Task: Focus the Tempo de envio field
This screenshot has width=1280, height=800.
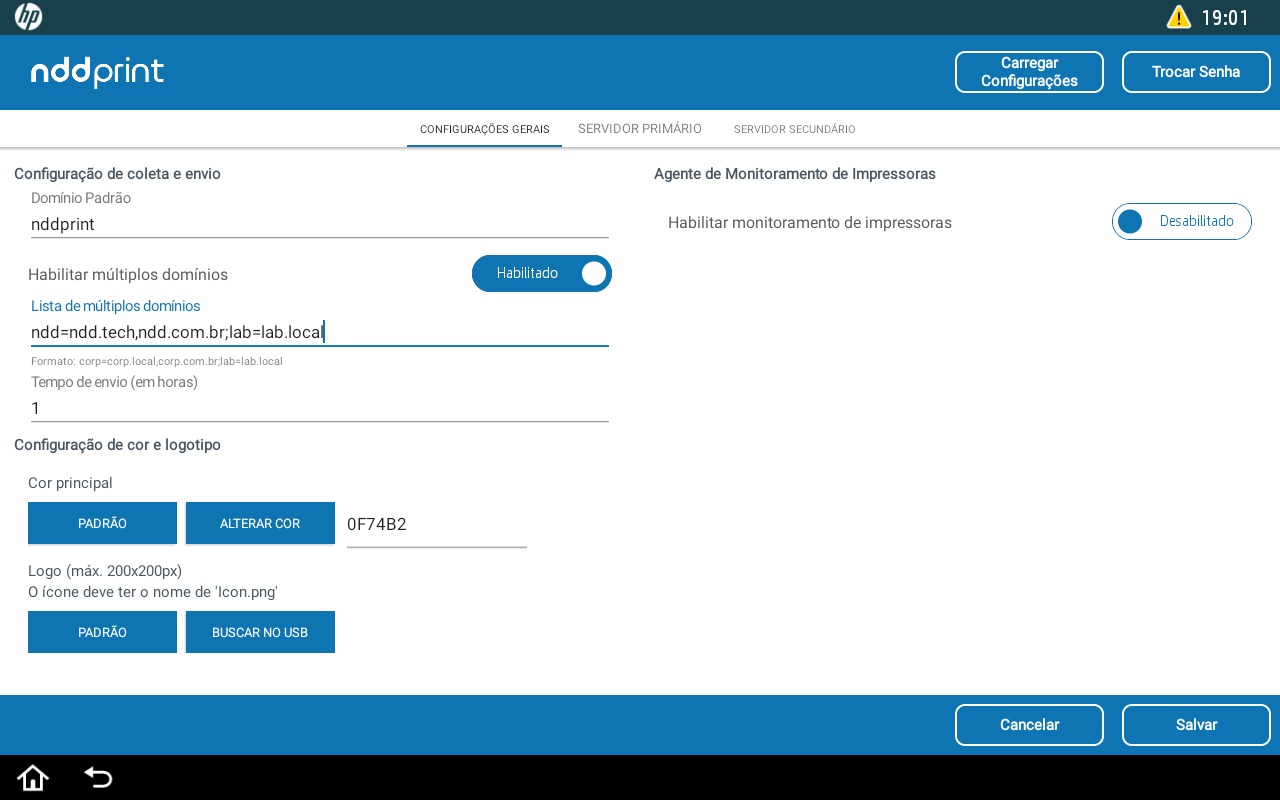Action: coord(320,408)
